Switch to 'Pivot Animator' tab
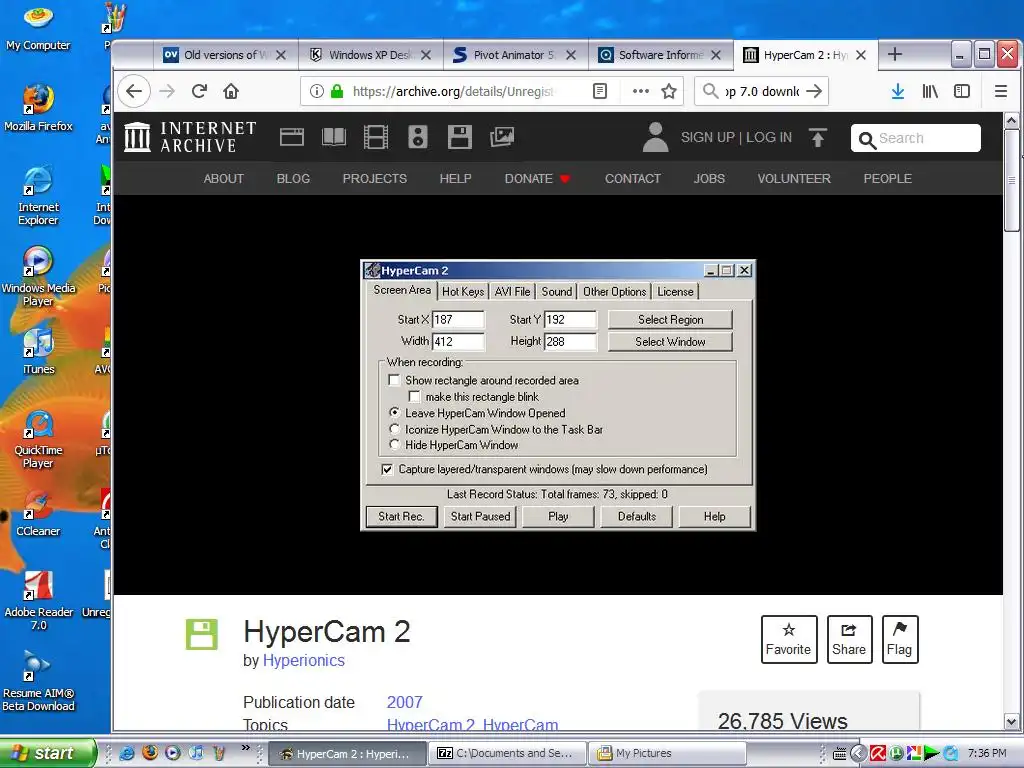1024x768 pixels. coord(516,55)
